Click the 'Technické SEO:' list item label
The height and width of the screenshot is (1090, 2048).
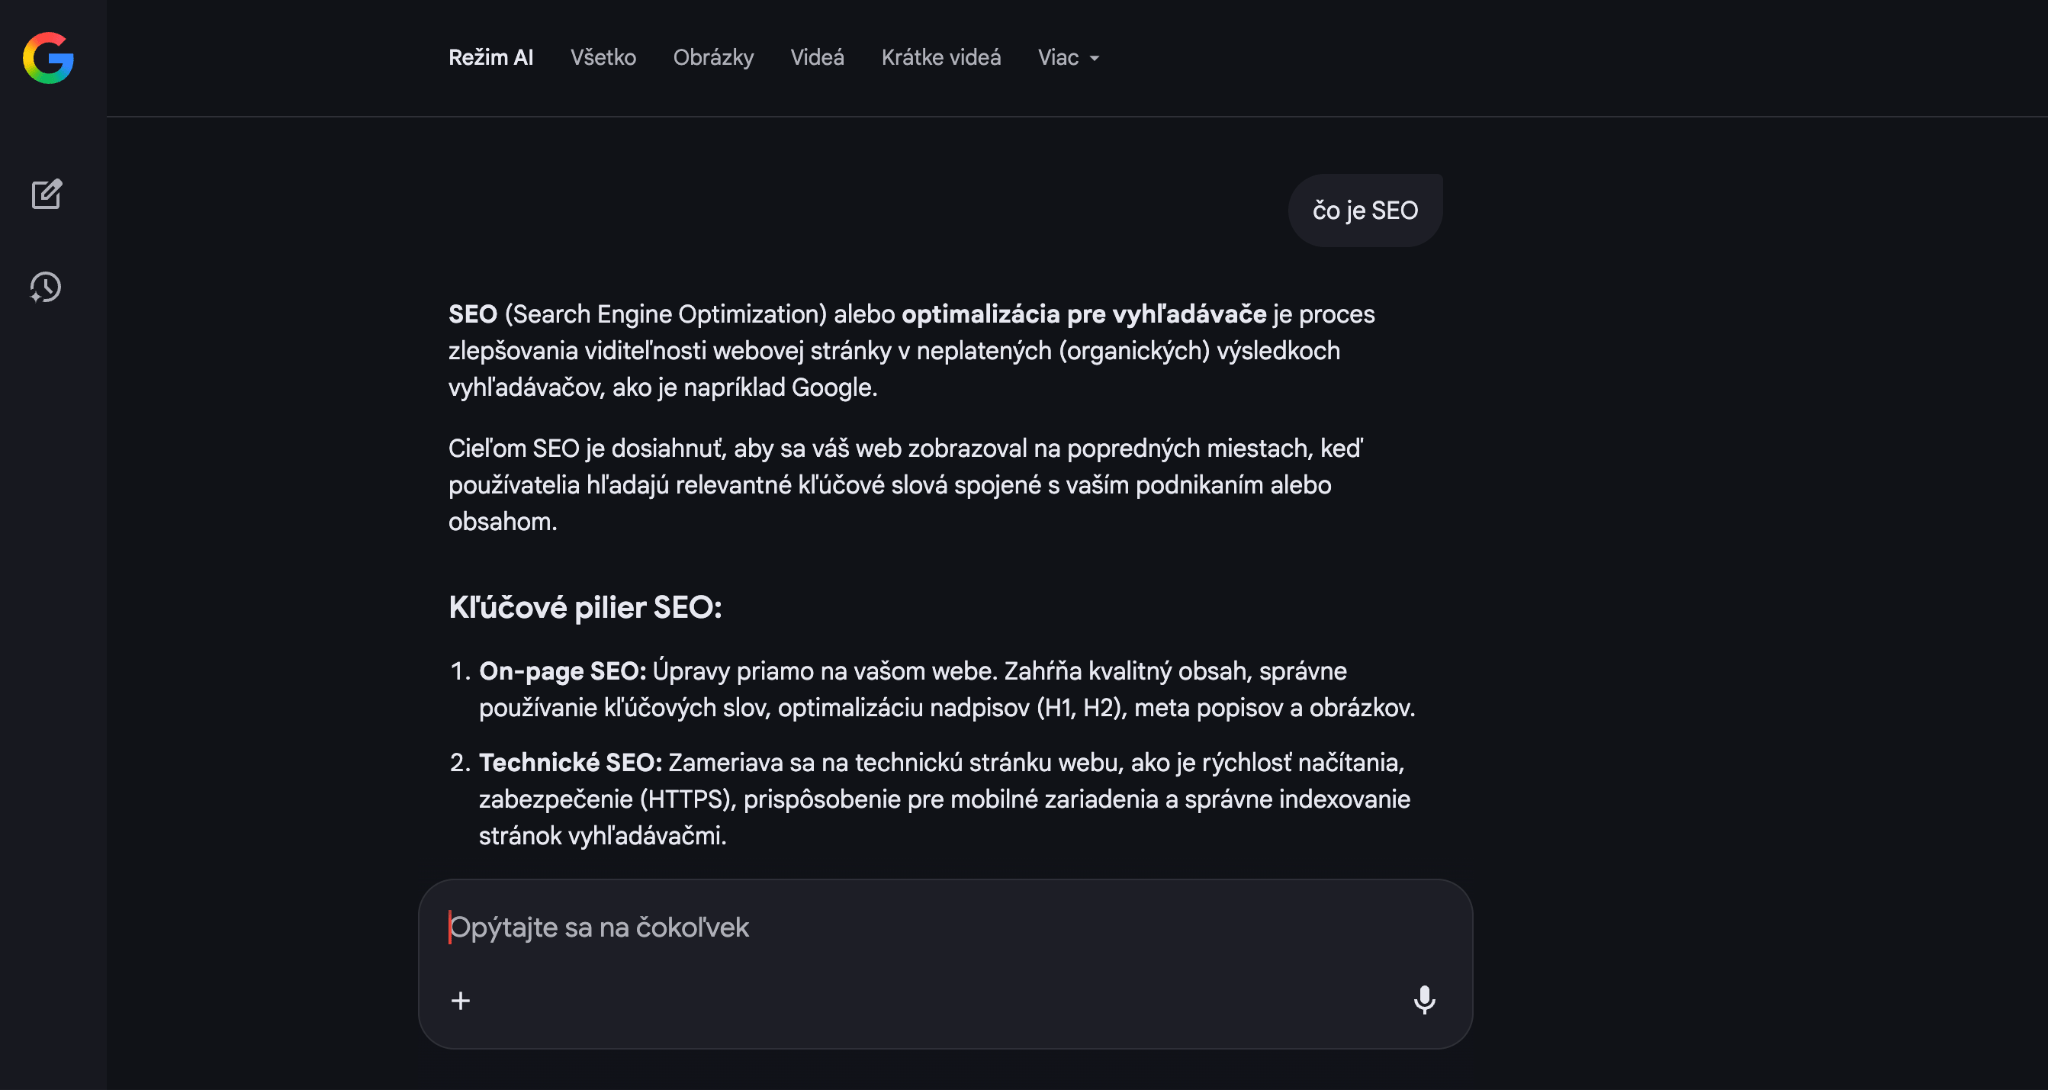pyautogui.click(x=570, y=763)
